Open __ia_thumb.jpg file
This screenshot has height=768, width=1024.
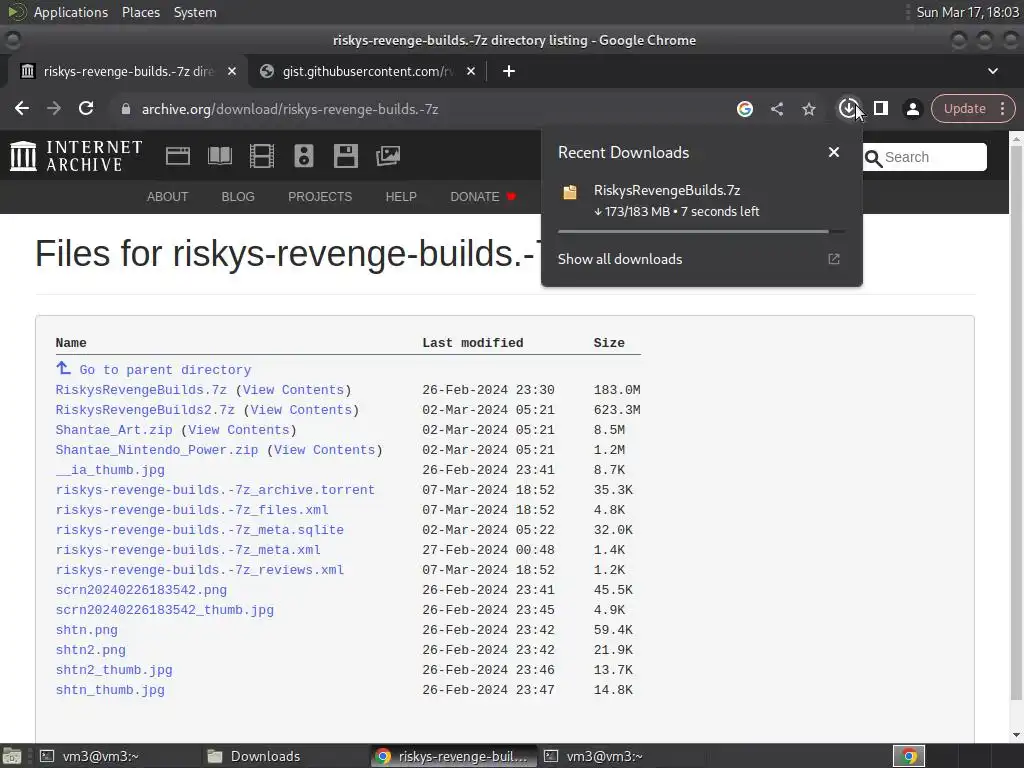click(110, 470)
